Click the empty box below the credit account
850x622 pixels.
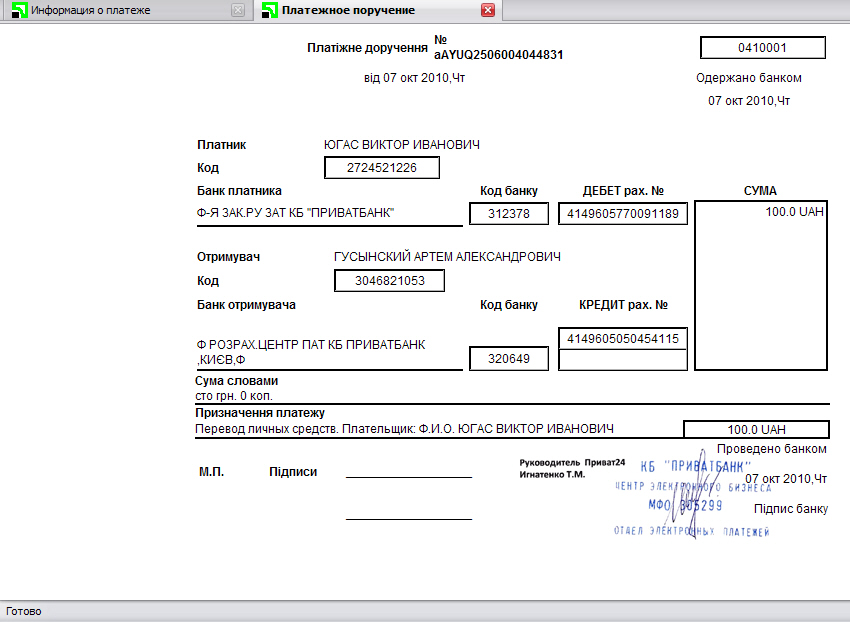tap(623, 360)
